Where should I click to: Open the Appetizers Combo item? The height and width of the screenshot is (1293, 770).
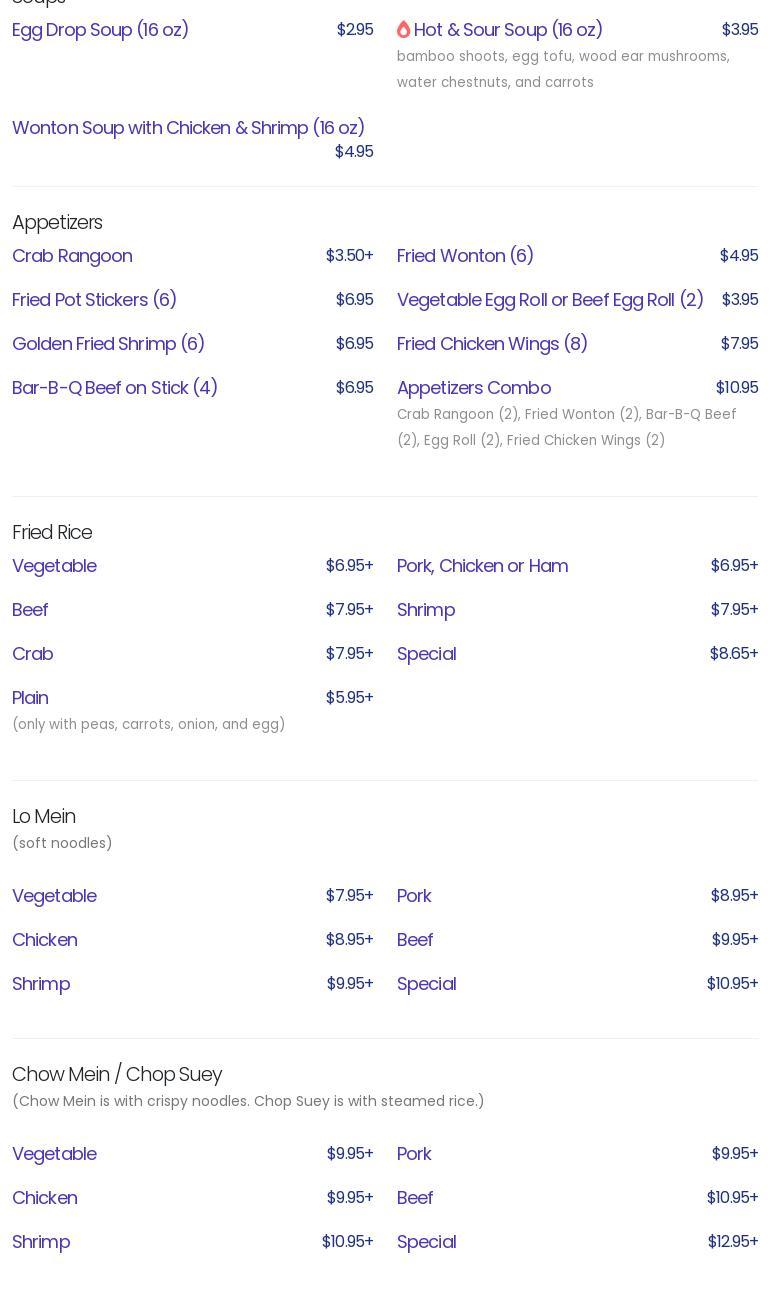click(x=474, y=388)
